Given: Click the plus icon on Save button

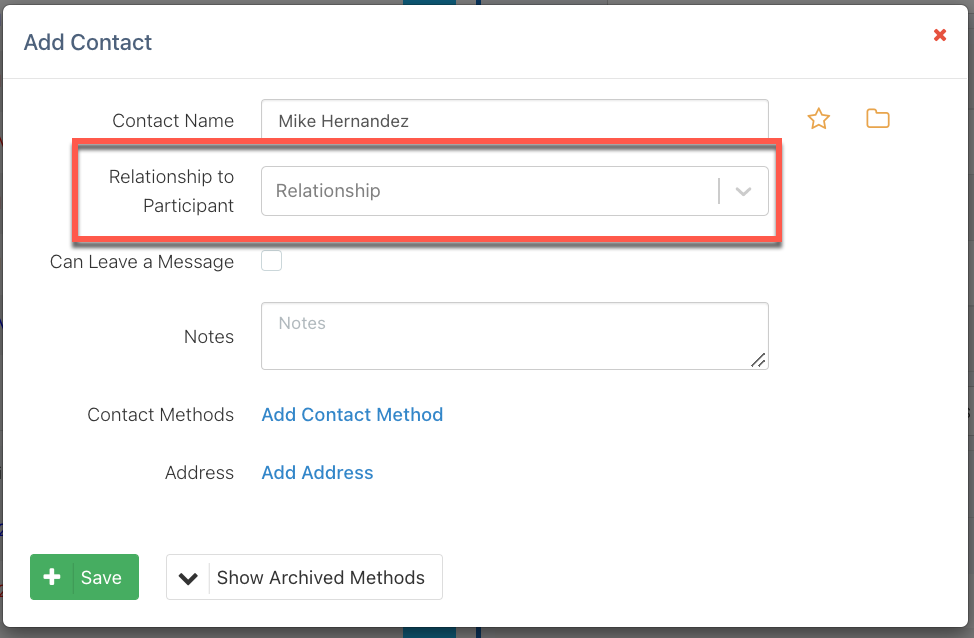Looking at the screenshot, I should pyautogui.click(x=53, y=577).
